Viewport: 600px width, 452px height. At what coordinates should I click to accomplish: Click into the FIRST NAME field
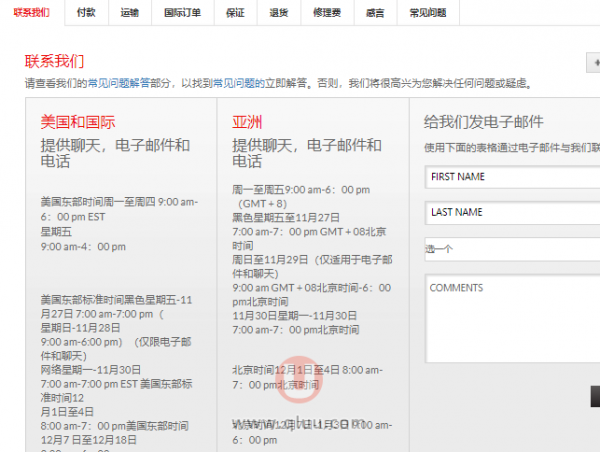[x=510, y=177]
